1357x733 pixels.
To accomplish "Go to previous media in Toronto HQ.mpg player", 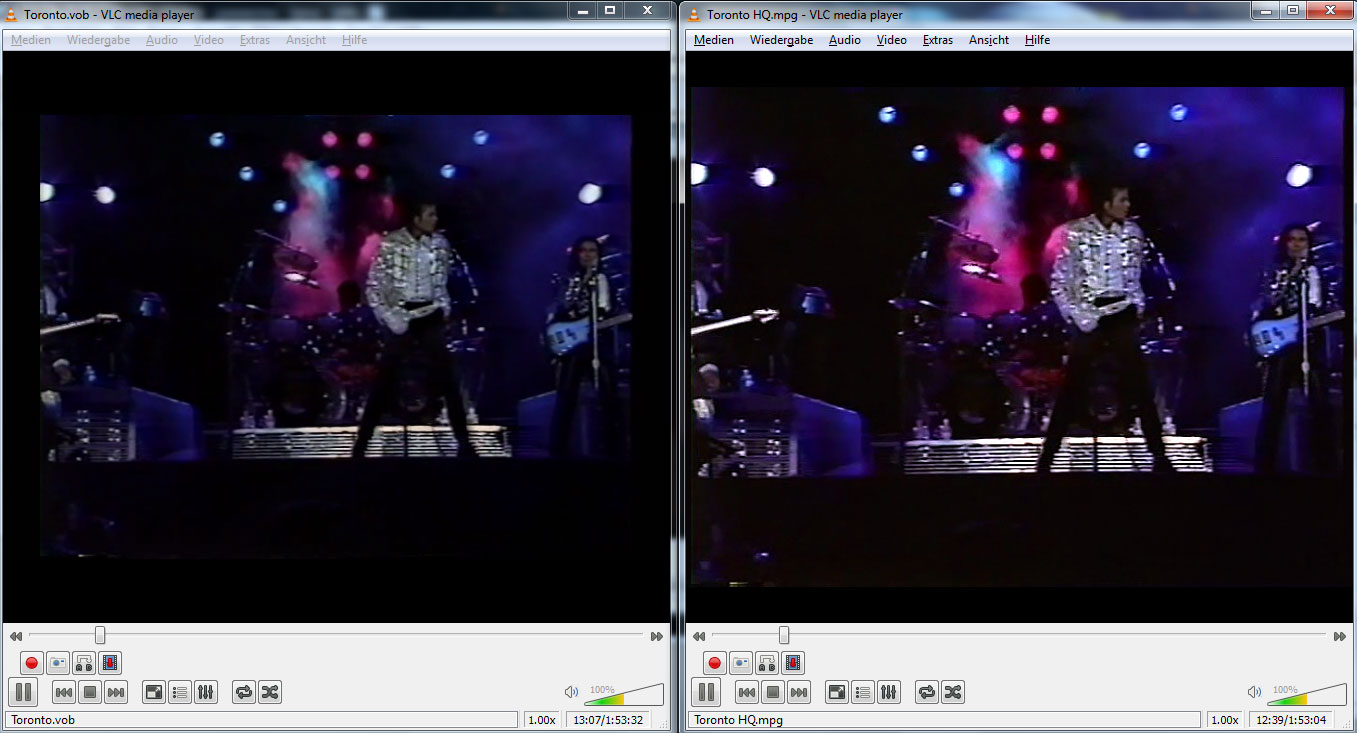I will tap(747, 692).
